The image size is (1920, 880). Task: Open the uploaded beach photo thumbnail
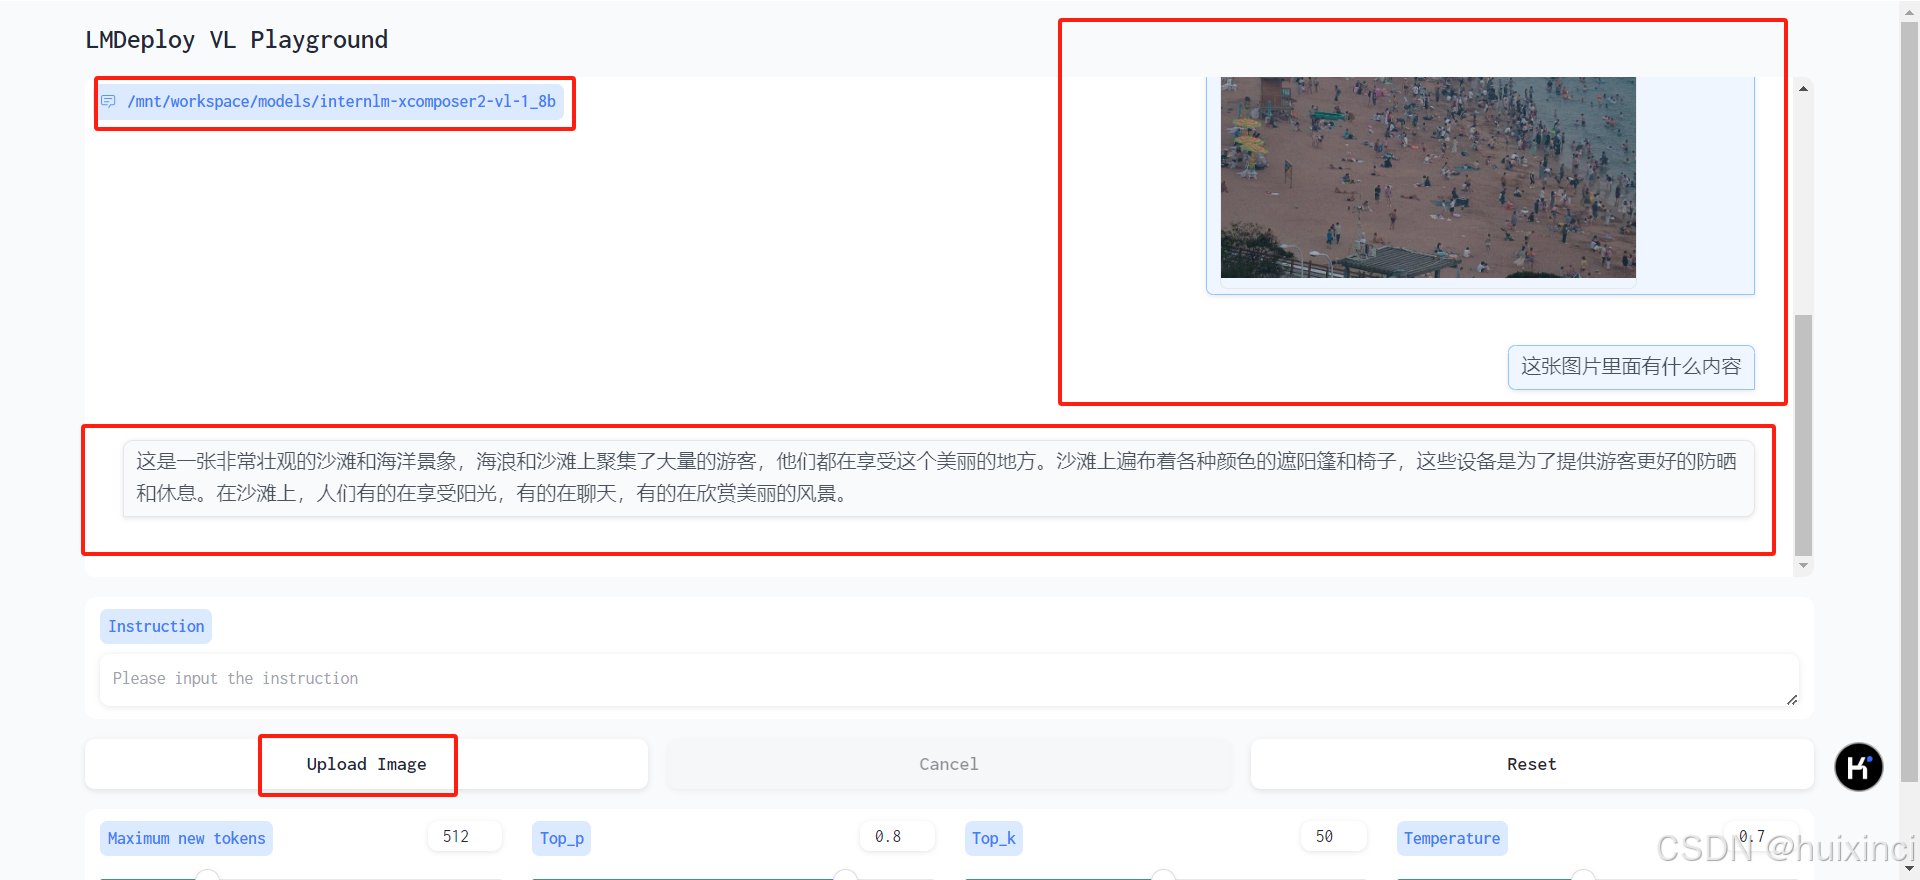coord(1428,177)
